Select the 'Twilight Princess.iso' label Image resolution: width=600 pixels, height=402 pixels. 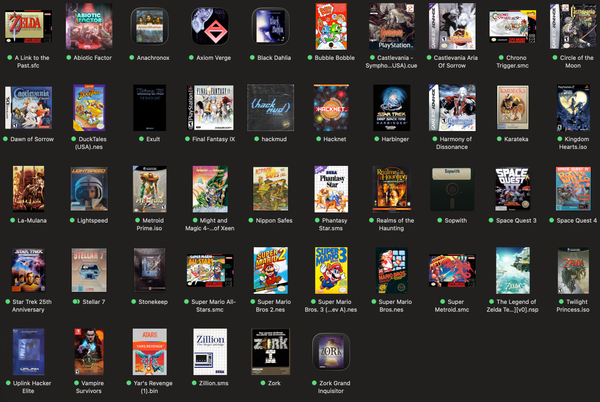point(573,306)
